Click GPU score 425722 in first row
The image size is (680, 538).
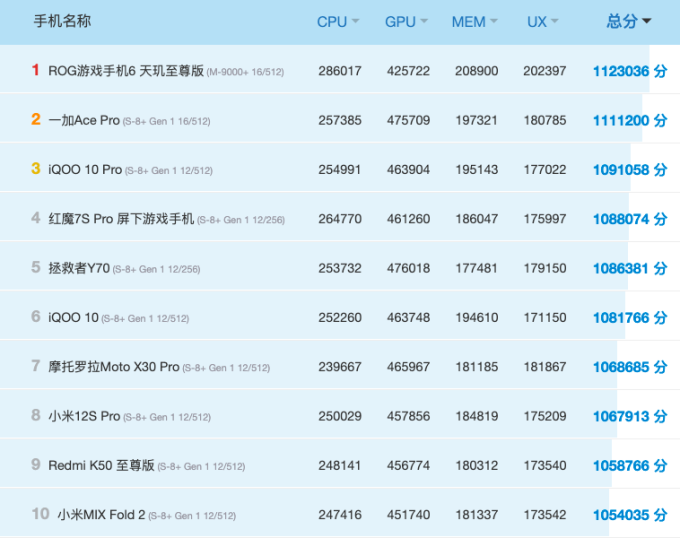408,71
